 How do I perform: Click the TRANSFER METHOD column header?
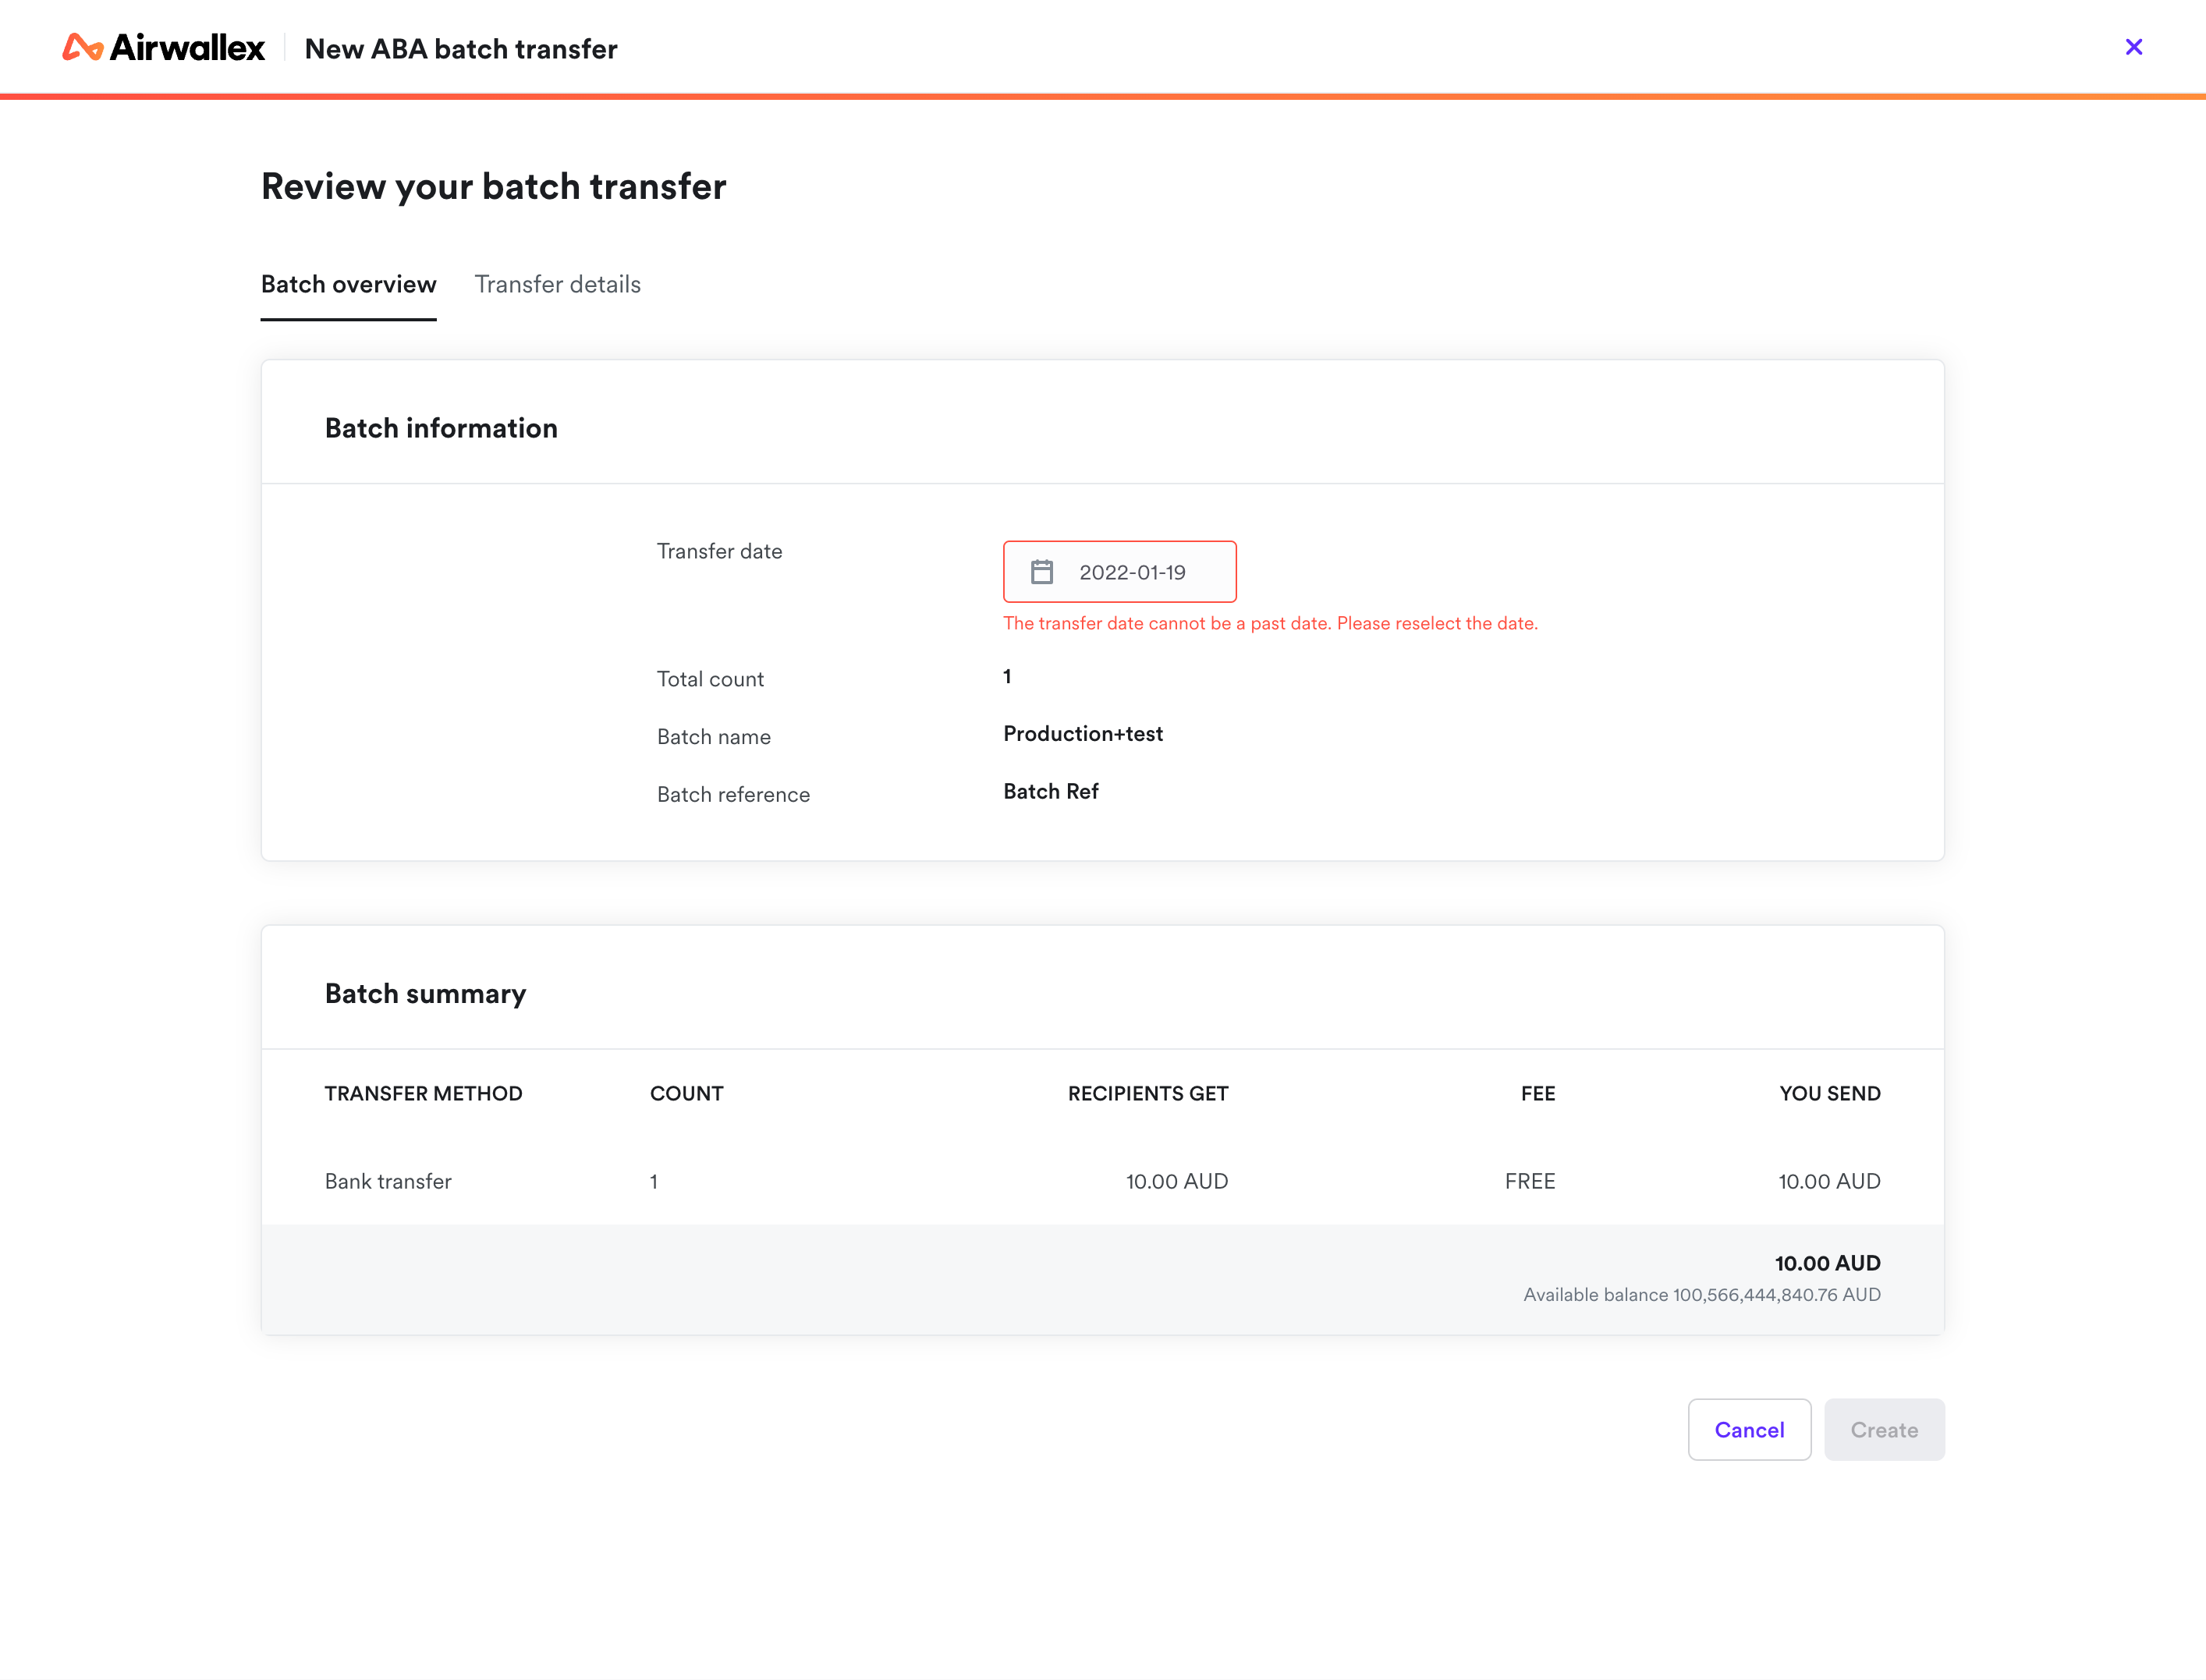pos(423,1094)
